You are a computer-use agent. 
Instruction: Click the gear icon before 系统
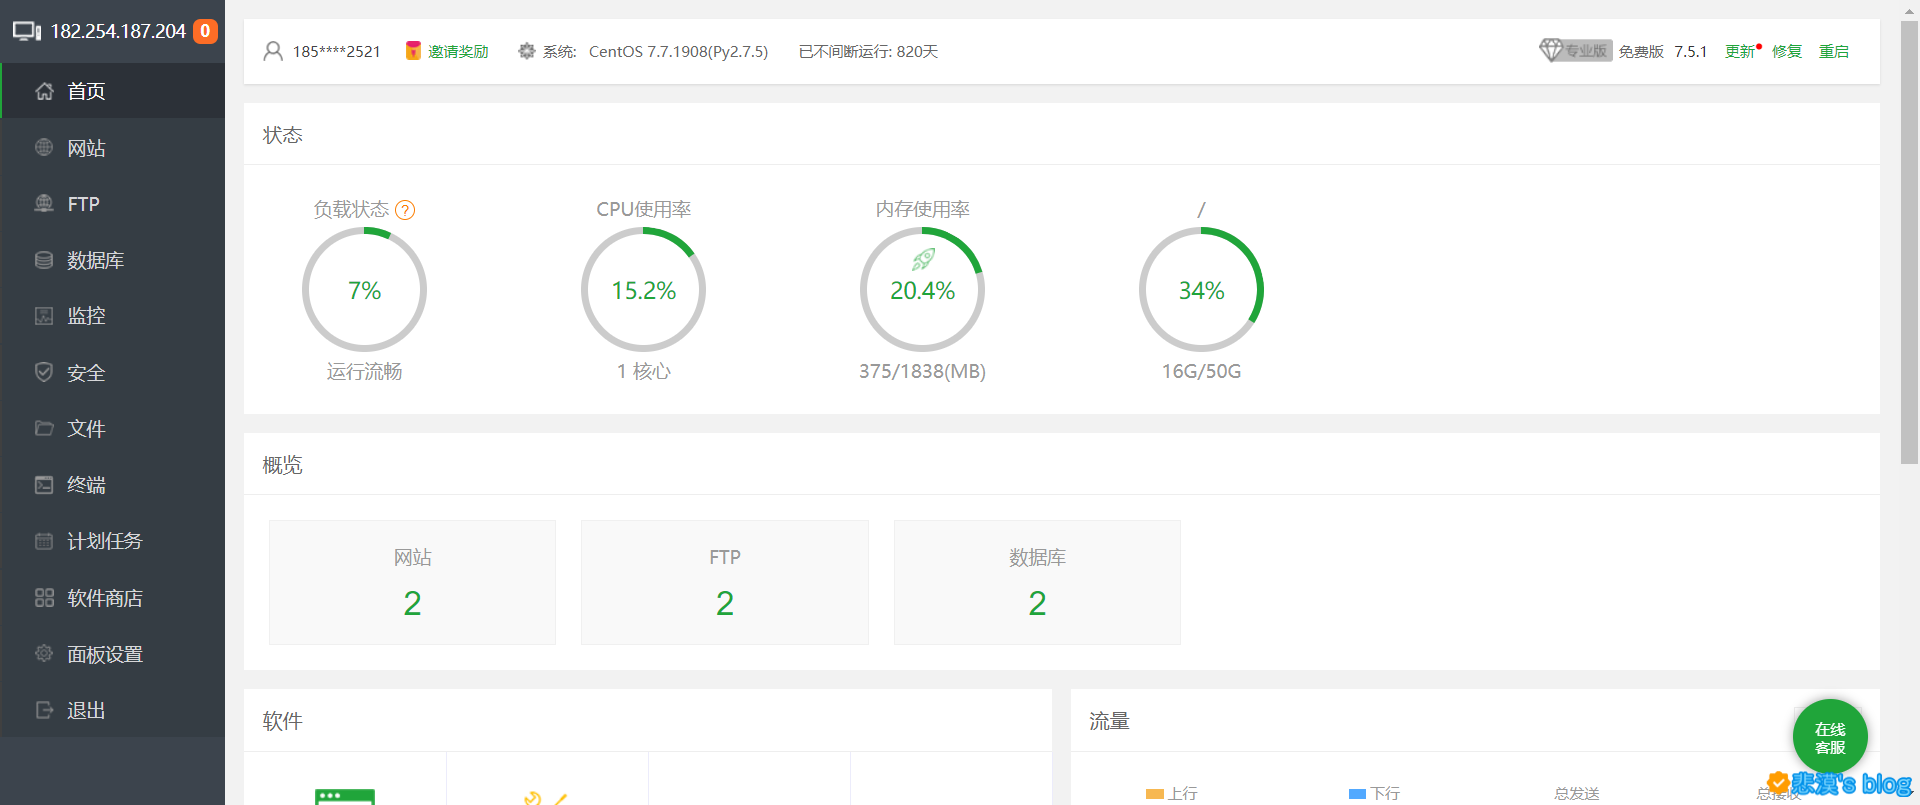[527, 51]
